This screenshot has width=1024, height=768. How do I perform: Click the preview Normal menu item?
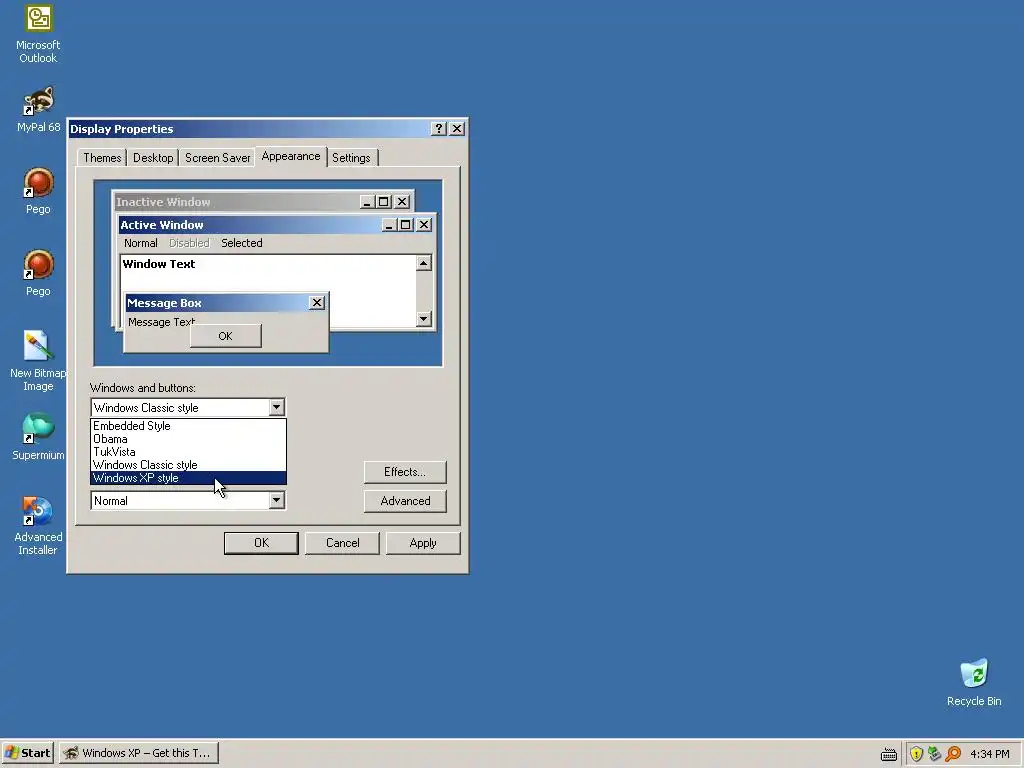coord(140,243)
